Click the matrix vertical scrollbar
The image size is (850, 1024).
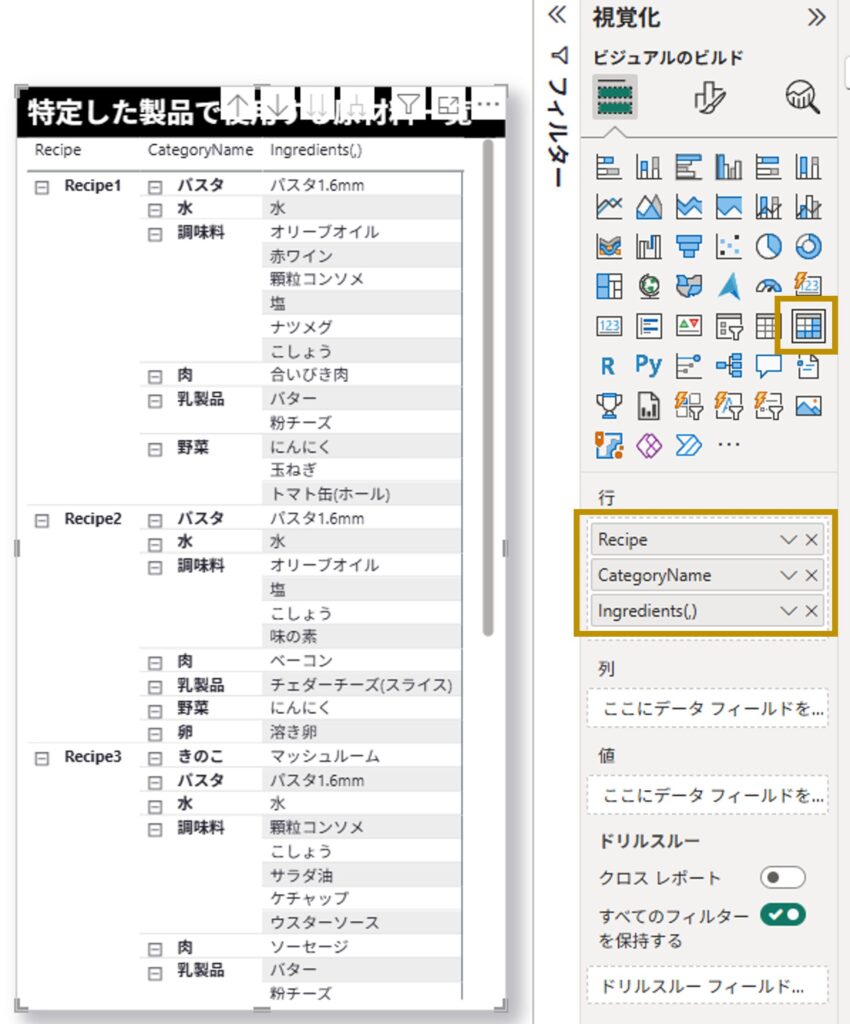[488, 390]
